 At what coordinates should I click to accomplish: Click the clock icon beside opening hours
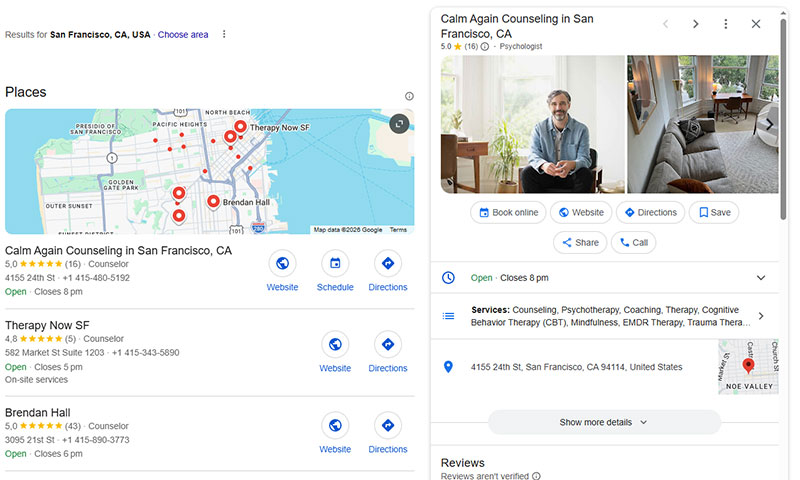pyautogui.click(x=448, y=277)
